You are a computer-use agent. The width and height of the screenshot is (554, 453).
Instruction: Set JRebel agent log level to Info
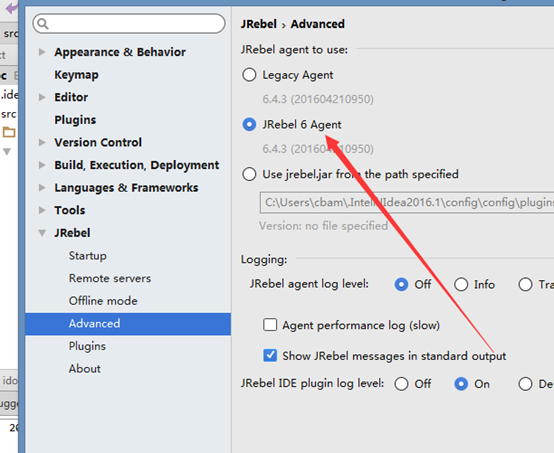point(461,284)
